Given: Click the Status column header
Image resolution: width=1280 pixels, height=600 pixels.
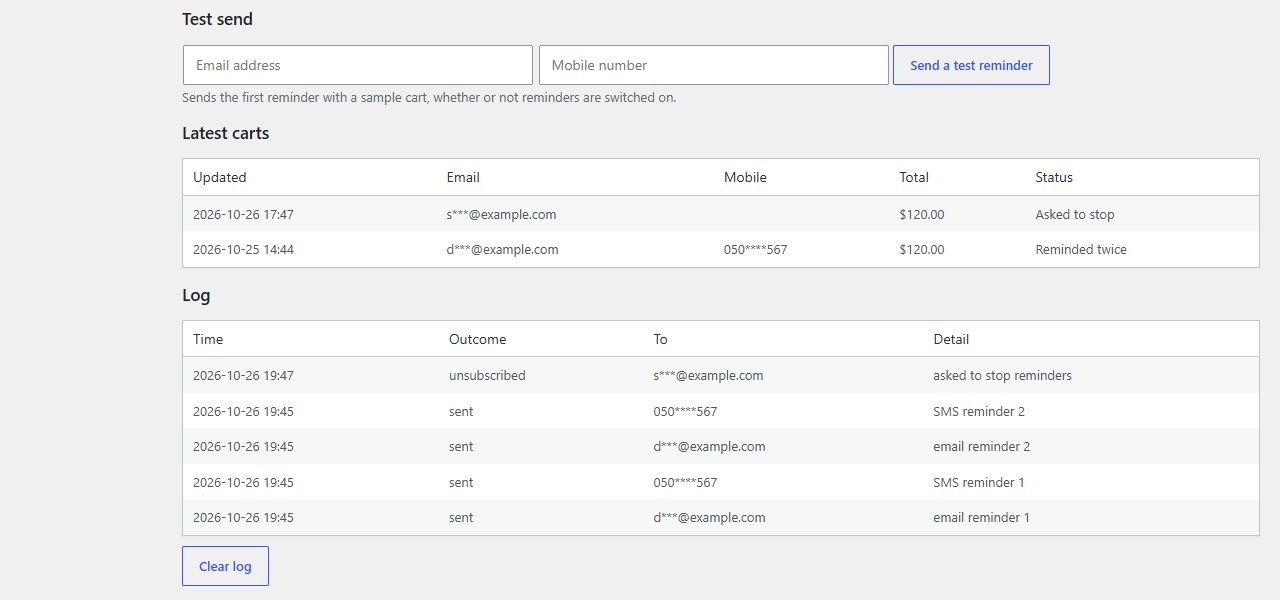Looking at the screenshot, I should [x=1054, y=177].
